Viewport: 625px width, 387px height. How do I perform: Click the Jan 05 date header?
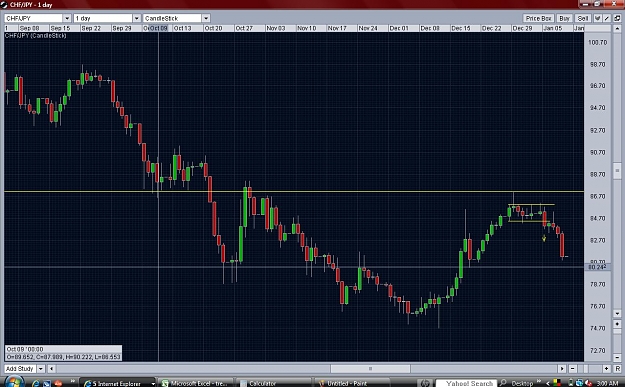(x=552, y=28)
